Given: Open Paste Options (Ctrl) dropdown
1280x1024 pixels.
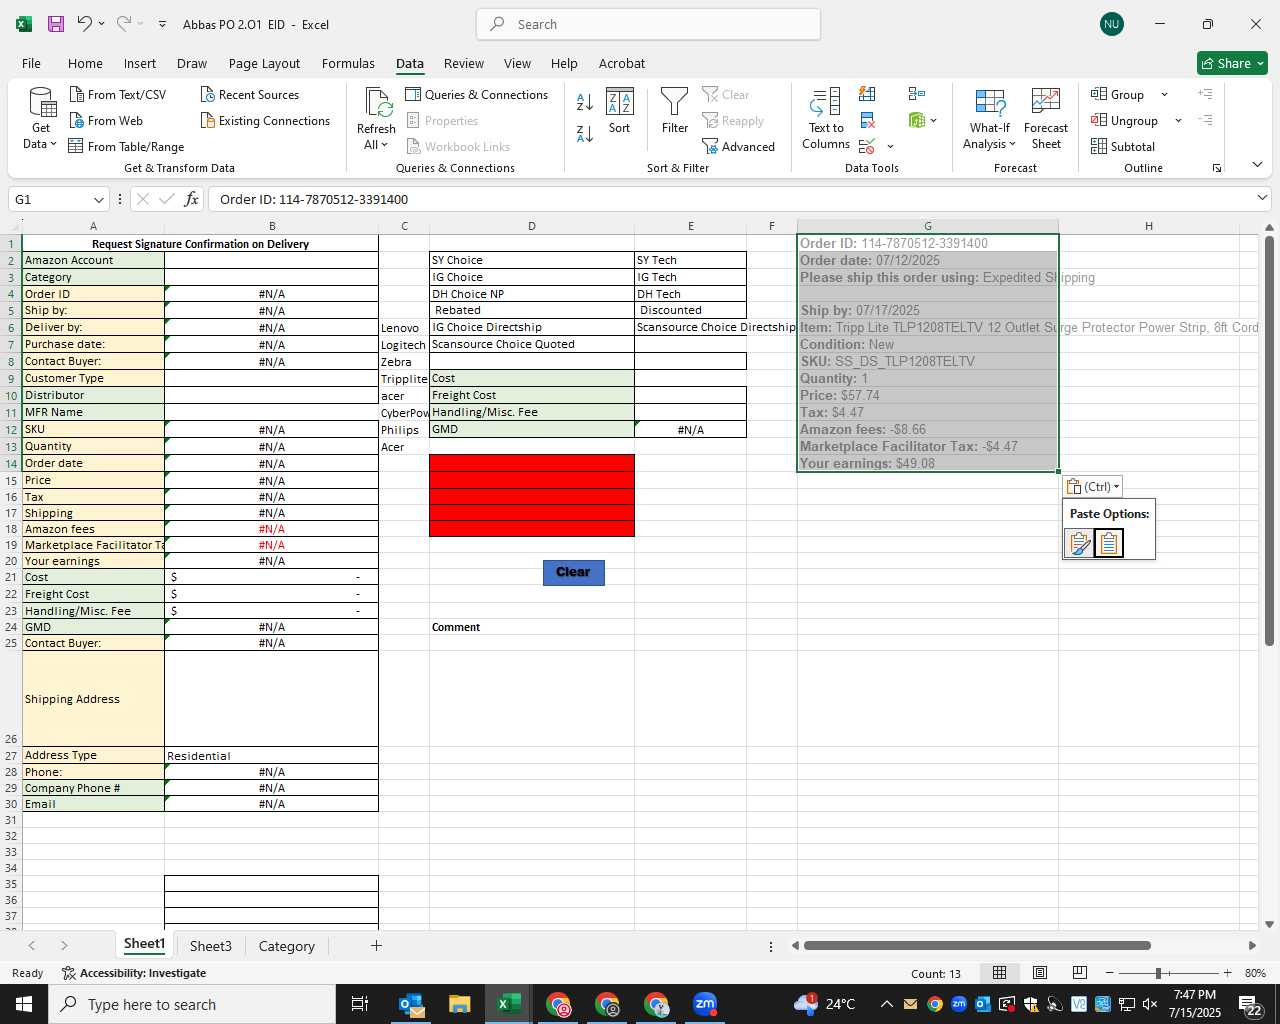Looking at the screenshot, I should coord(1093,486).
